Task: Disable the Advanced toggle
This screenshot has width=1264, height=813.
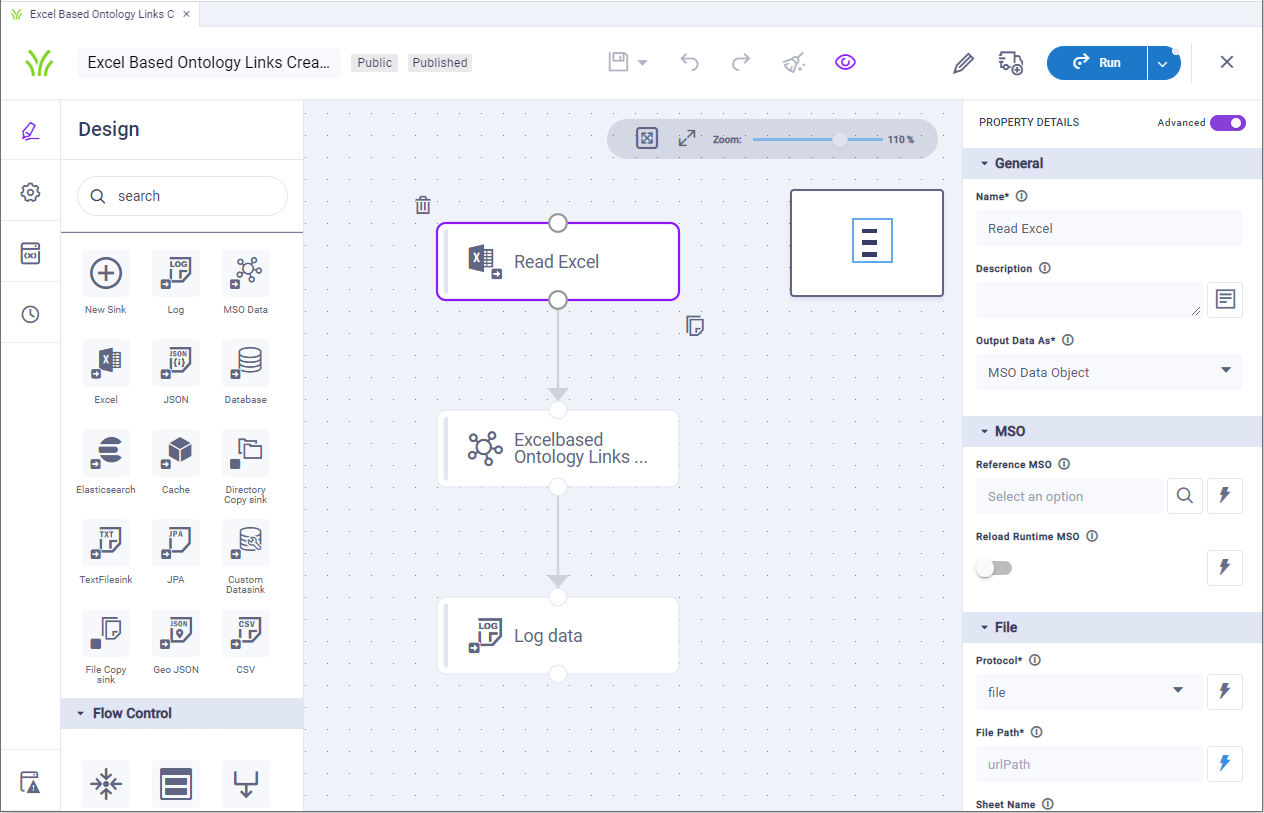Action: coord(1227,123)
